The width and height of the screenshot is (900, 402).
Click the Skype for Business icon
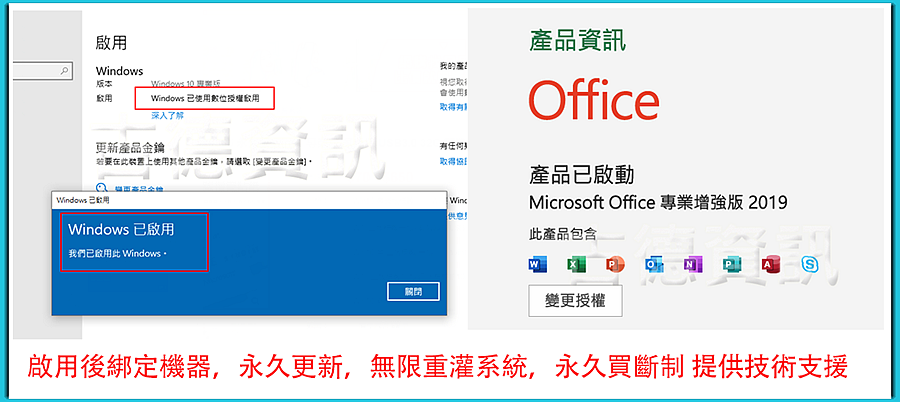[809, 265]
